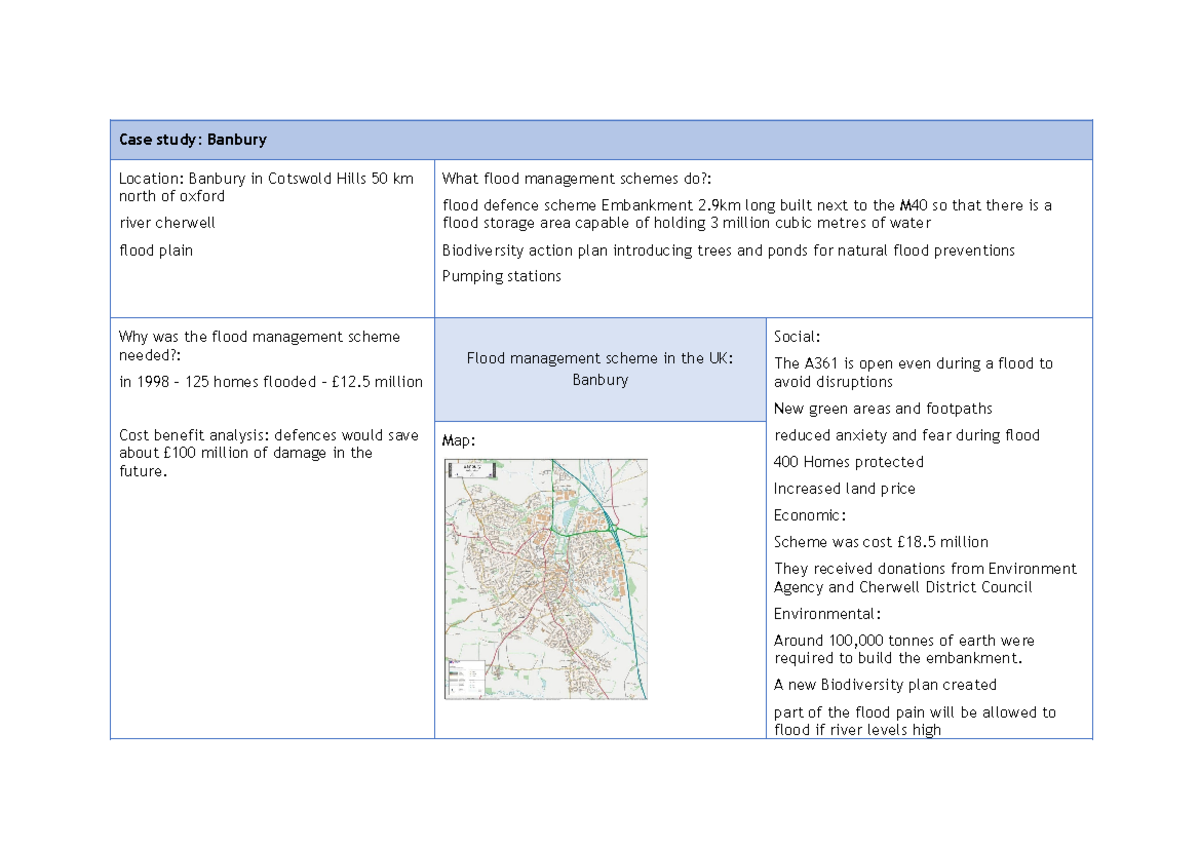Click the map title banner at top-left
1200x849 pixels.
472,470
